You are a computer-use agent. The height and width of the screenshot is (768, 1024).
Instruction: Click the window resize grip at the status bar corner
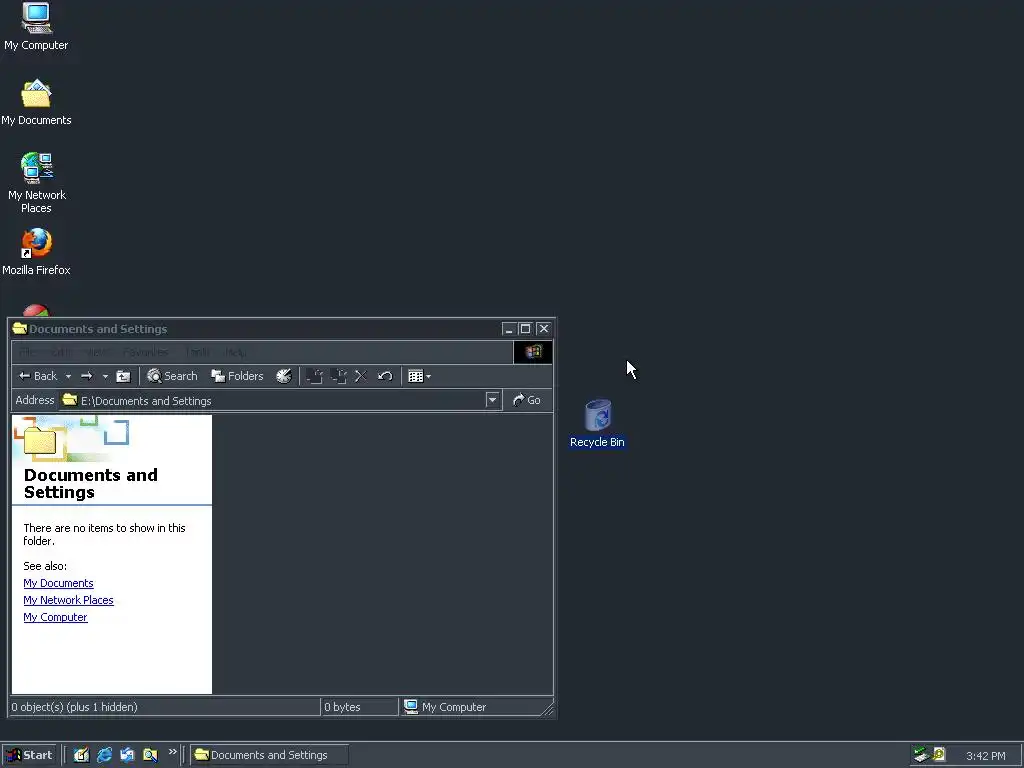point(547,709)
